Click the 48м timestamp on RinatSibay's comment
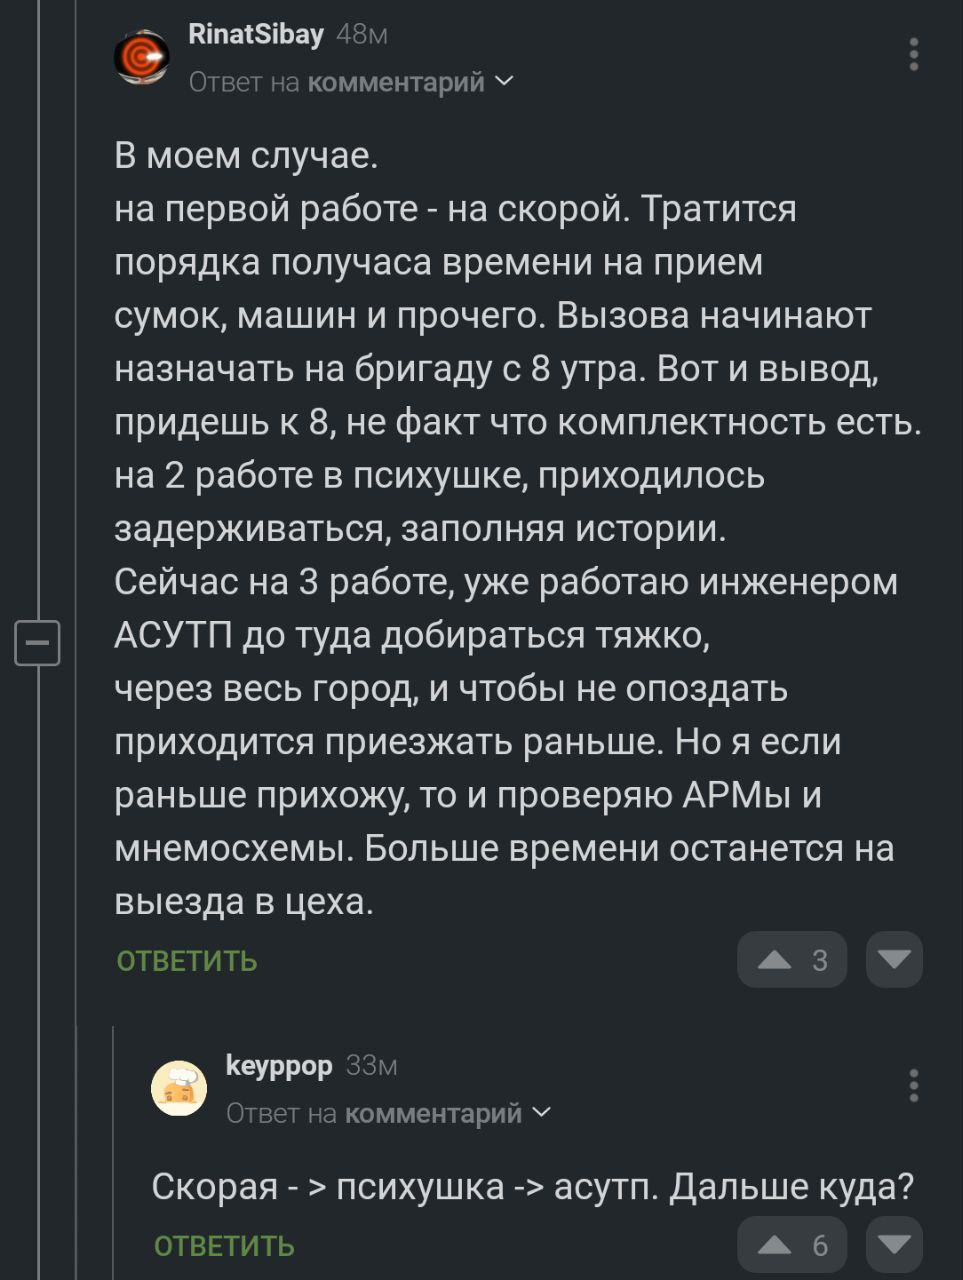Screen dimensions: 963x1280 [x=362, y=36]
